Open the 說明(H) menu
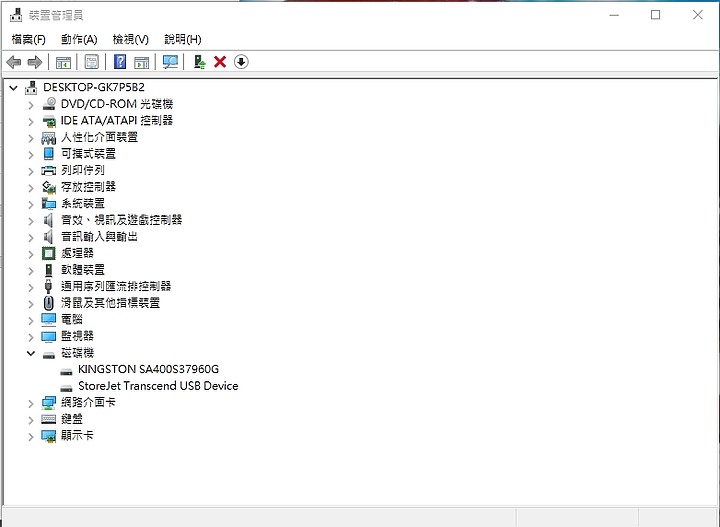This screenshot has width=720, height=527. 183,39
